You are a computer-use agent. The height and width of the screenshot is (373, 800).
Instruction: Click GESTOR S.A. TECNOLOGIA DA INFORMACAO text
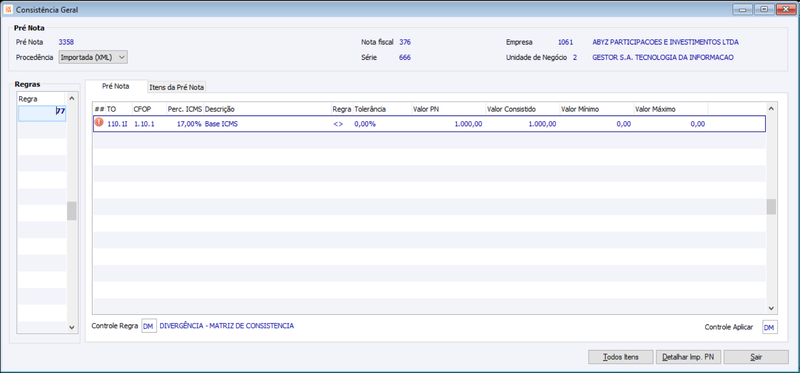(663, 58)
